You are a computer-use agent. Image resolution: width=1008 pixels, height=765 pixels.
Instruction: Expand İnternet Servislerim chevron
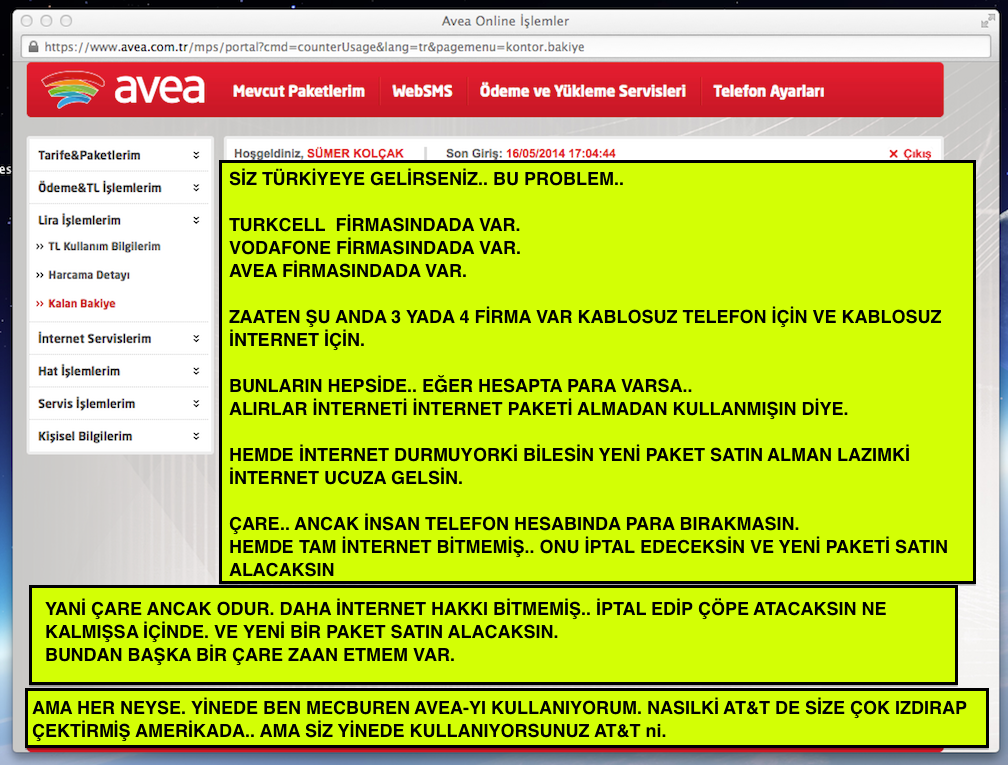click(x=196, y=338)
